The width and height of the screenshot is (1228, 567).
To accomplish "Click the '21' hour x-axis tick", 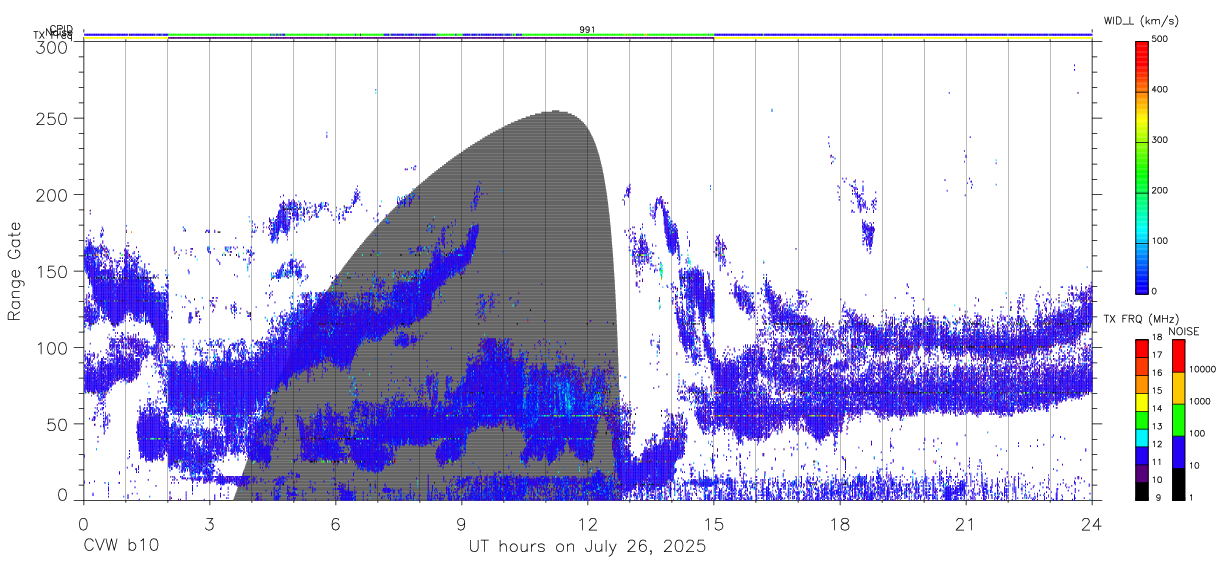I will point(966,525).
